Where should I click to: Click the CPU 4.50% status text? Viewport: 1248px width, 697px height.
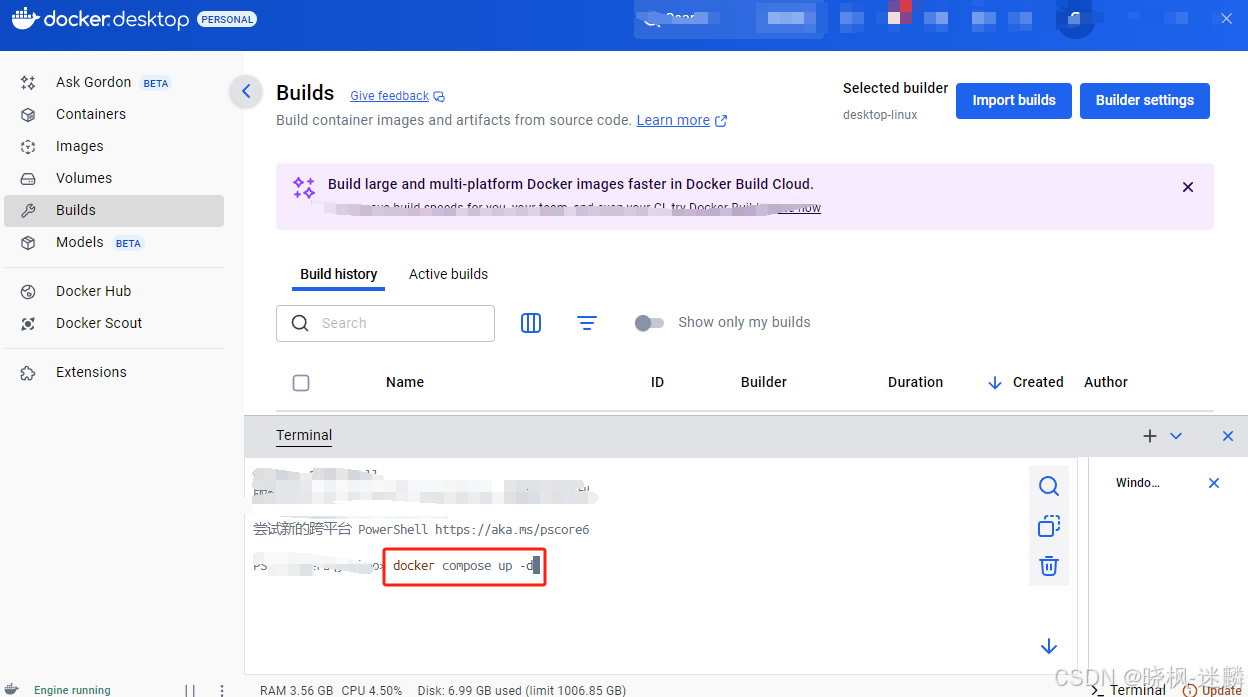point(372,690)
